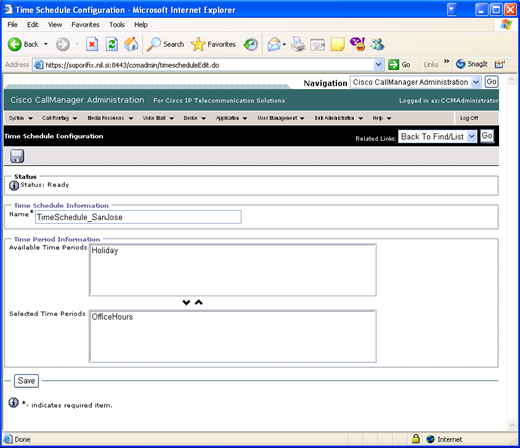Launch Yahoo Messenger icon
Image resolution: width=520 pixels, height=448 pixels.
[358, 44]
